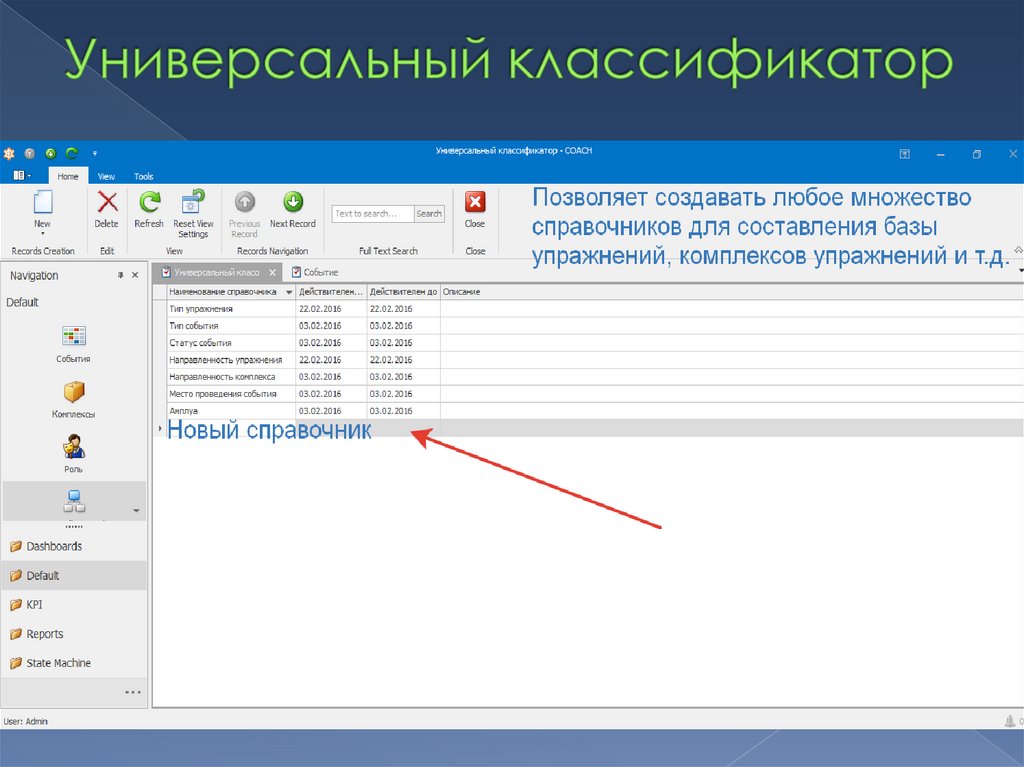Select the Амплуа row
The image size is (1024, 767).
click(x=588, y=411)
